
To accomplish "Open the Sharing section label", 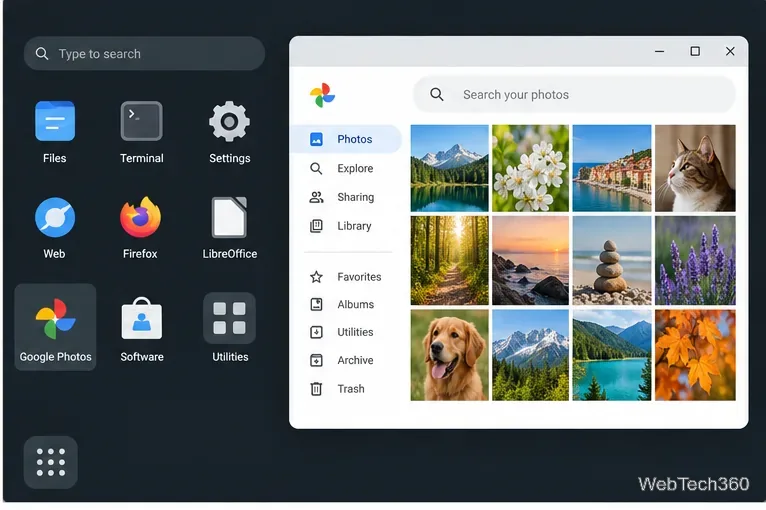I will coord(356,197).
